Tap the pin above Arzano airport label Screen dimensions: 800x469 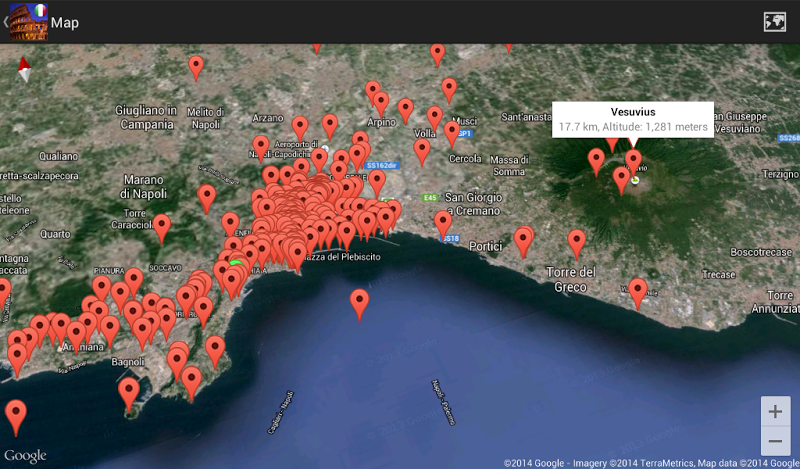300,128
